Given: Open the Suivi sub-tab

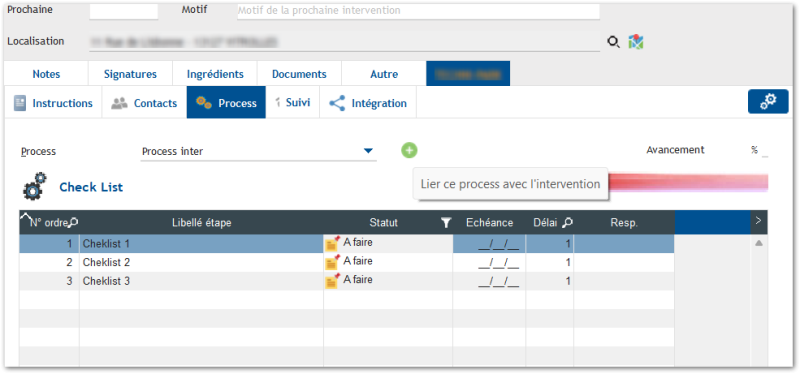Looking at the screenshot, I should pos(293,103).
